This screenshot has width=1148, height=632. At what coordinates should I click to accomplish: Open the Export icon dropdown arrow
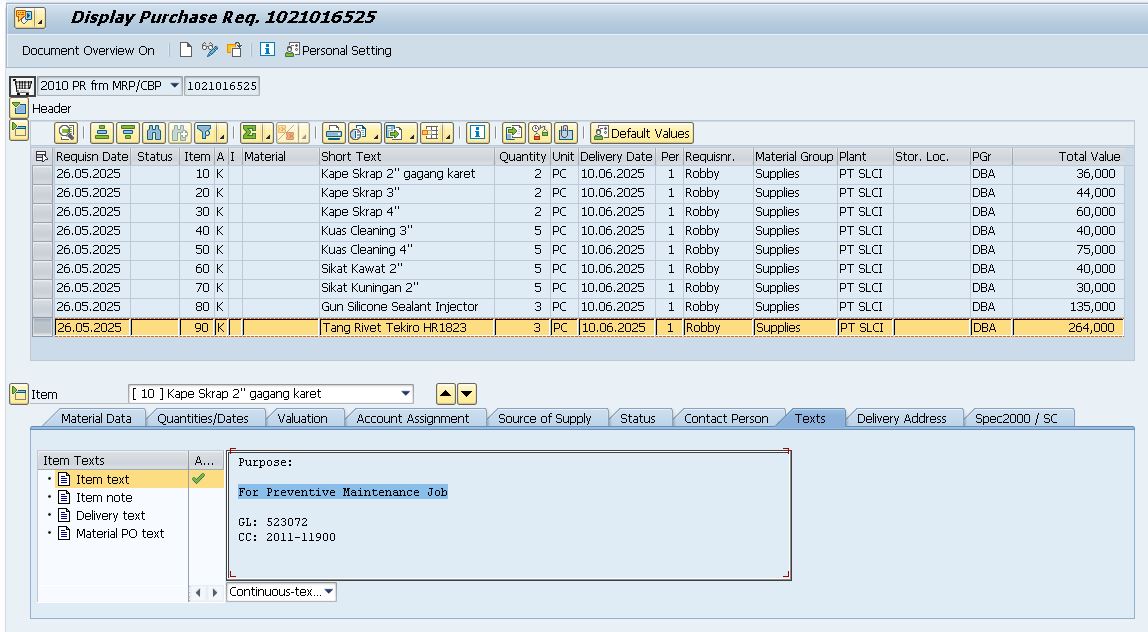pyautogui.click(x=412, y=135)
